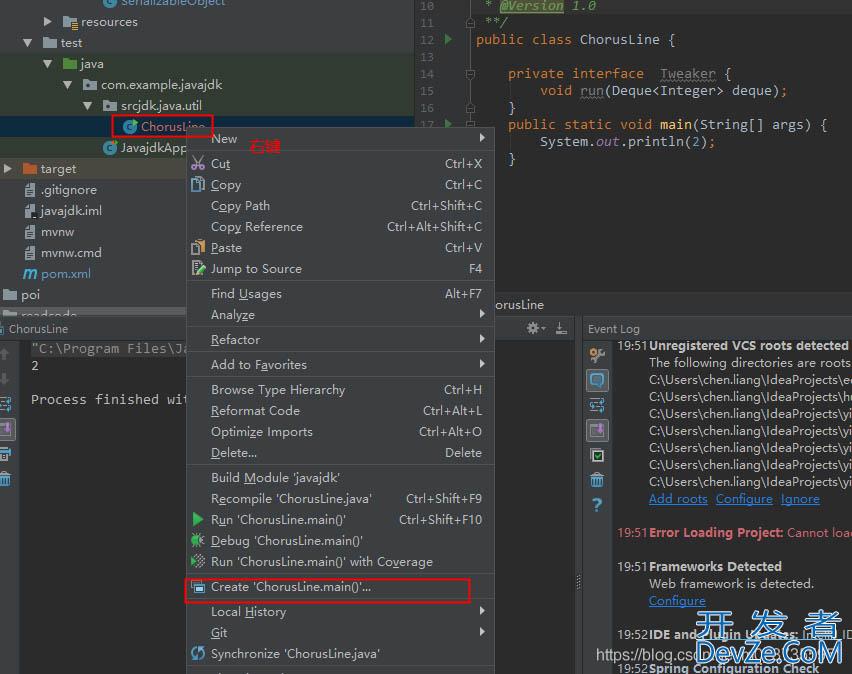
Task: Open the Refactor submenu arrow
Action: pyautogui.click(x=482, y=339)
